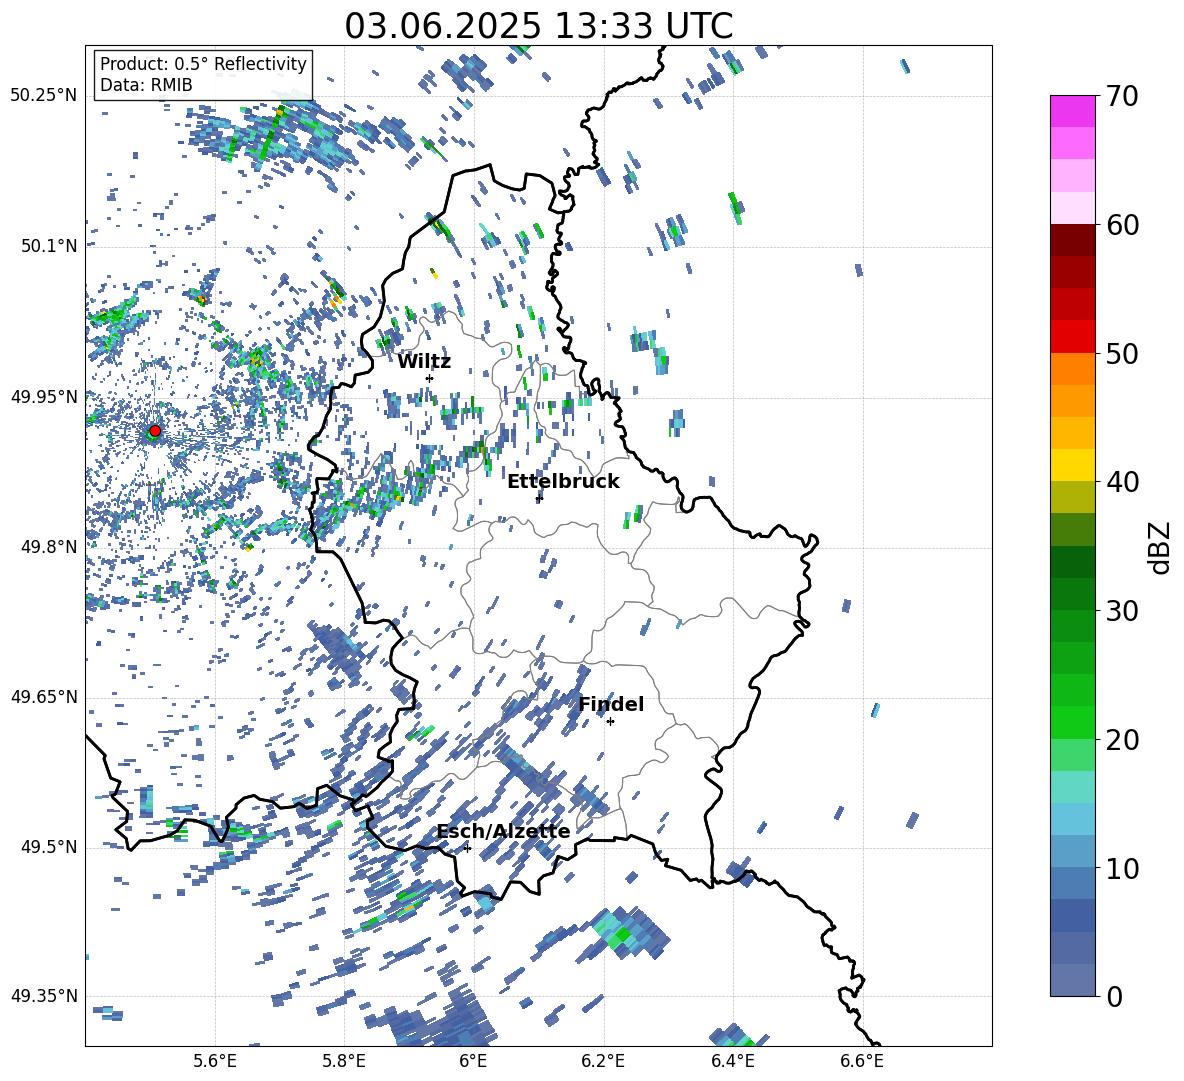1184x1081 pixels.
Task: Click the red radar site marker
Action: pyautogui.click(x=155, y=431)
